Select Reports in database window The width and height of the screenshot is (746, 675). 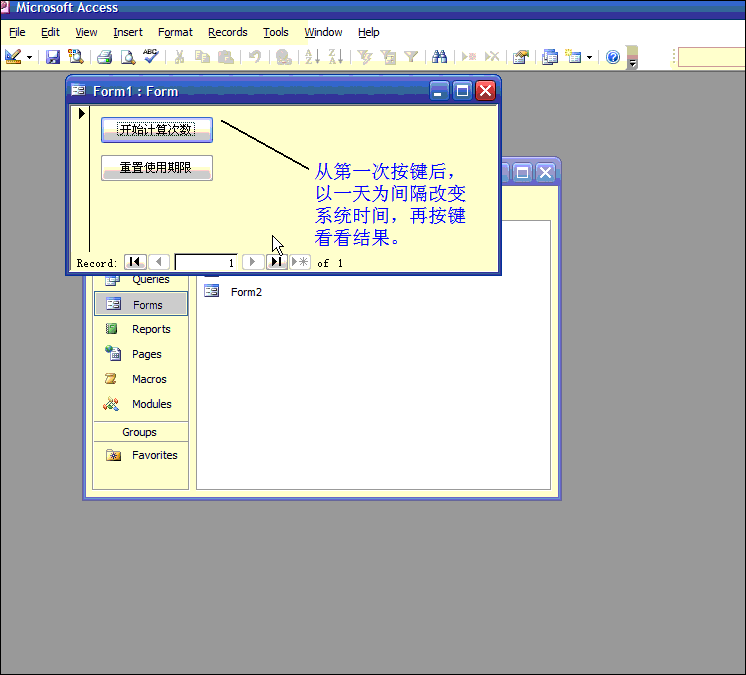point(141,329)
